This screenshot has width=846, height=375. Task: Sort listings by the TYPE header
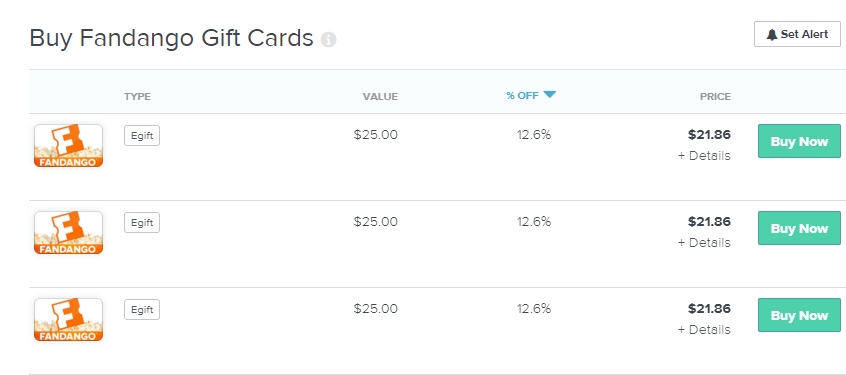click(x=138, y=97)
